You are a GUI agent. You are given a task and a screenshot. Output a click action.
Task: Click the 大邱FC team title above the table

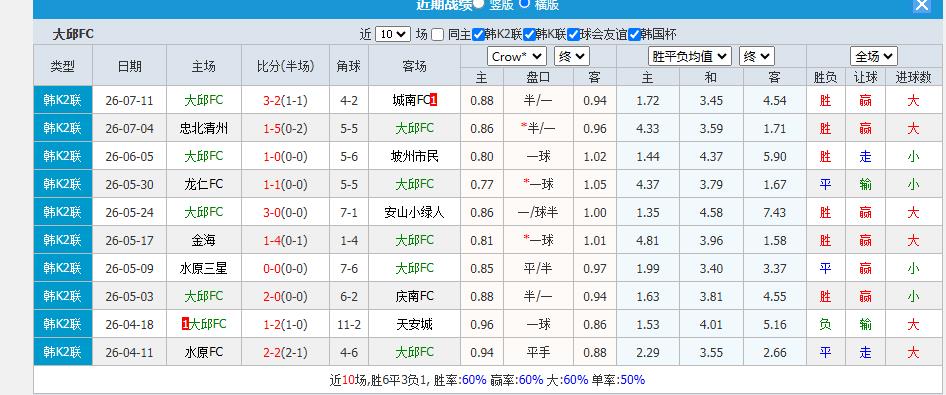[74, 34]
